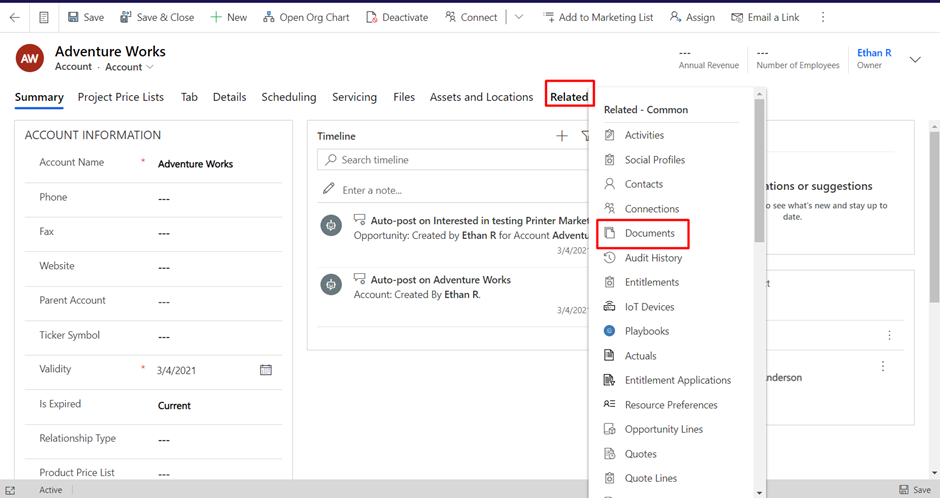Click the Connect command
The image size is (940, 498).
pos(471,17)
